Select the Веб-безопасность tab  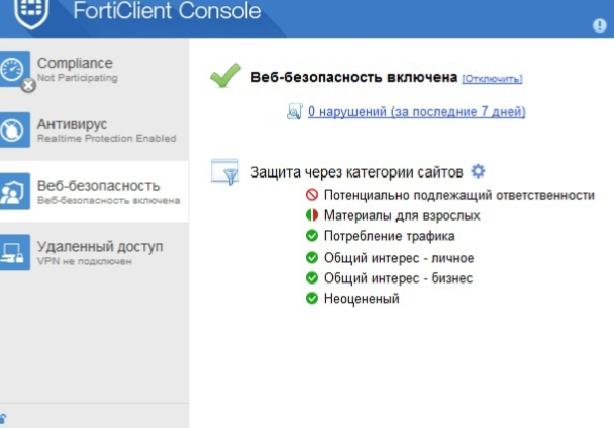[94, 191]
